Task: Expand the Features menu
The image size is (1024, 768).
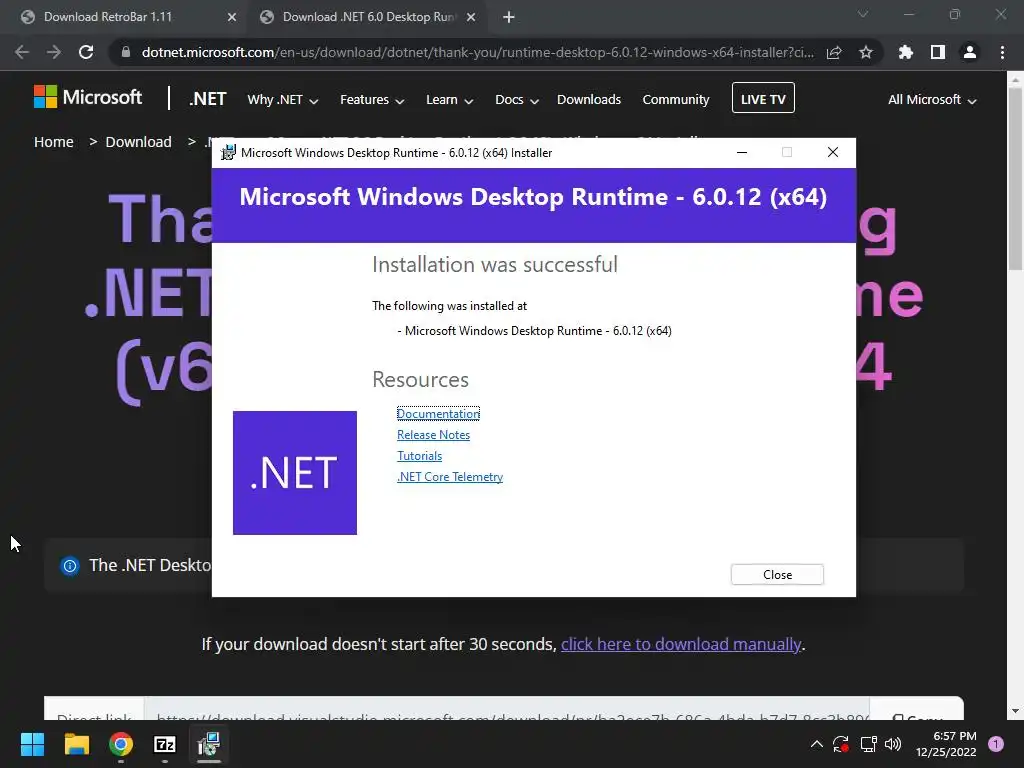Action: 372,100
